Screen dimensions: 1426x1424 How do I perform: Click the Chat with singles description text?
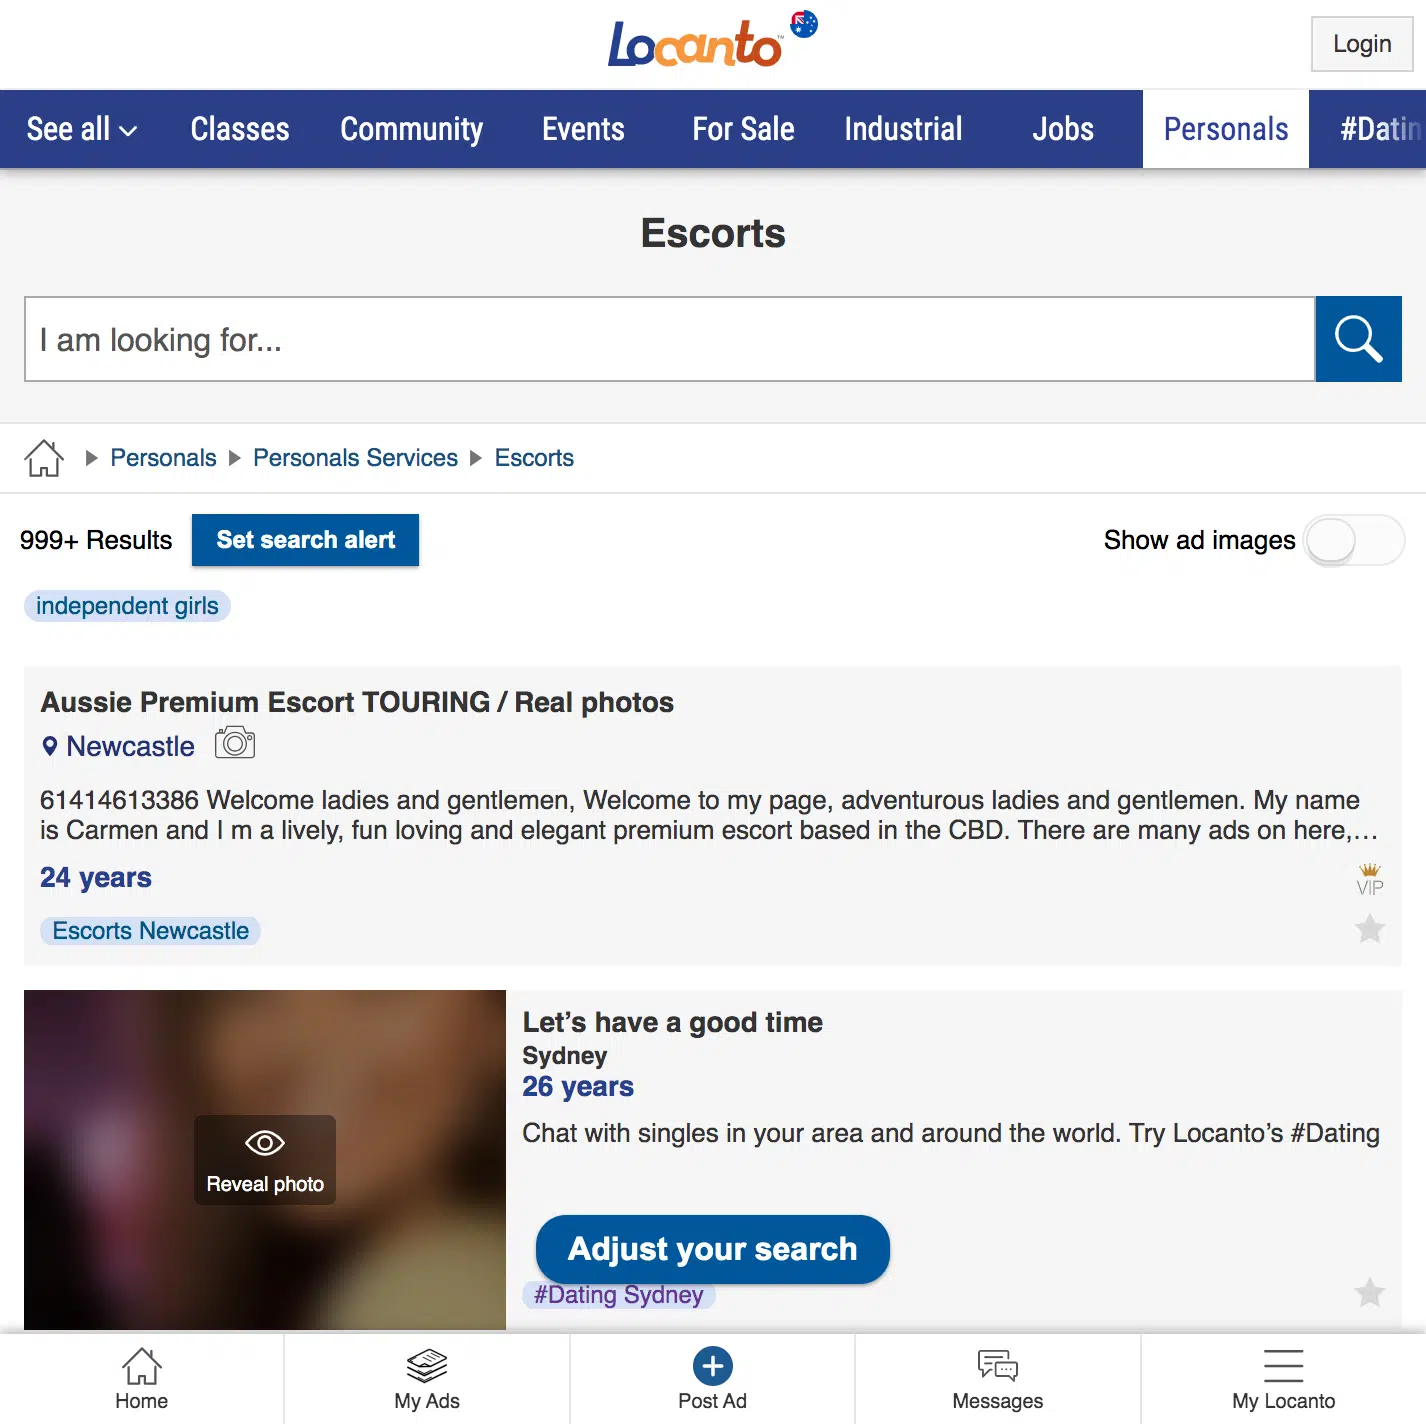coord(951,1133)
